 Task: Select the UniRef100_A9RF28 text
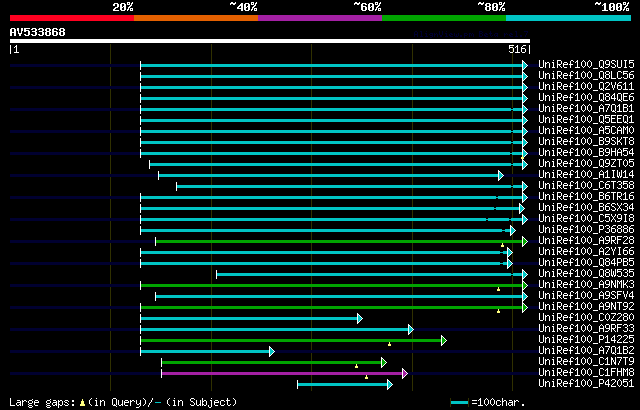[586, 241]
